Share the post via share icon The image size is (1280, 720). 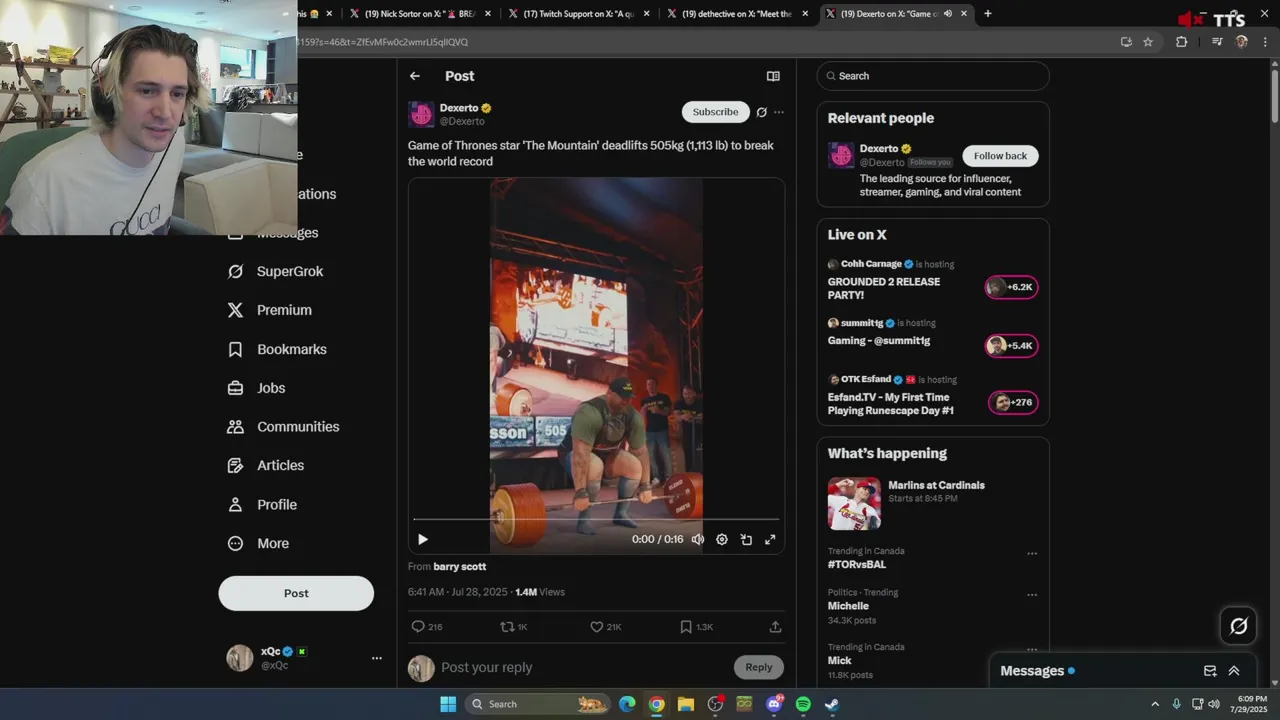[x=775, y=627]
